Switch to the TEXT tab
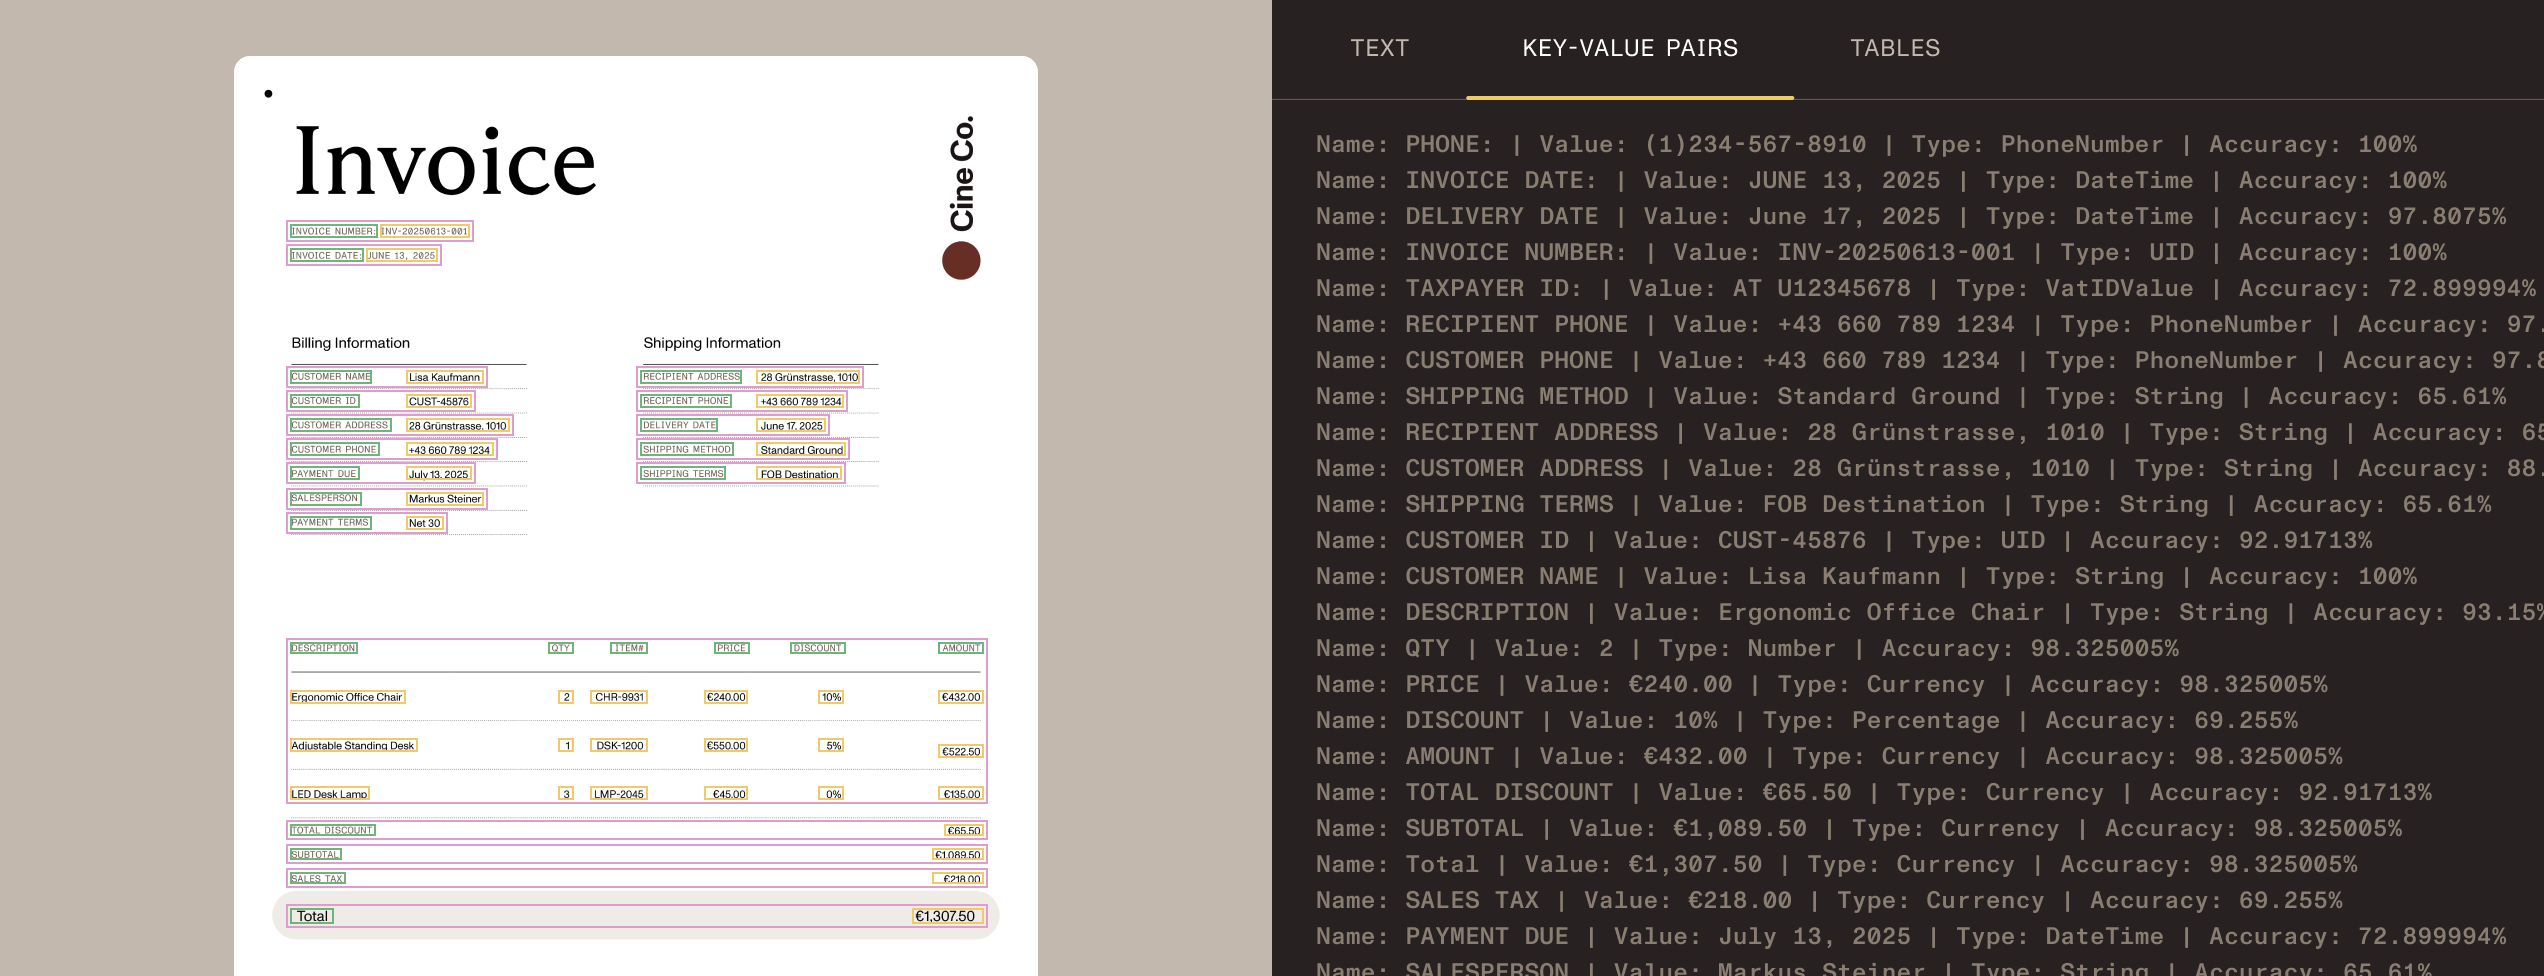The image size is (2544, 976). pos(1379,48)
